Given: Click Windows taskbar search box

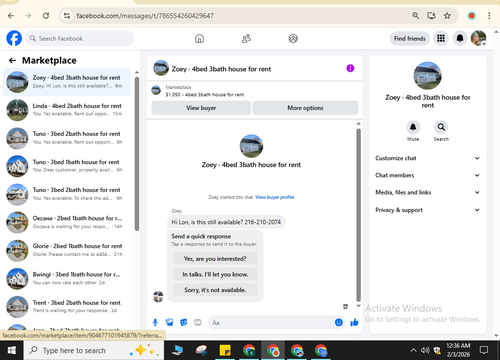Looking at the screenshot, I should tap(94, 350).
